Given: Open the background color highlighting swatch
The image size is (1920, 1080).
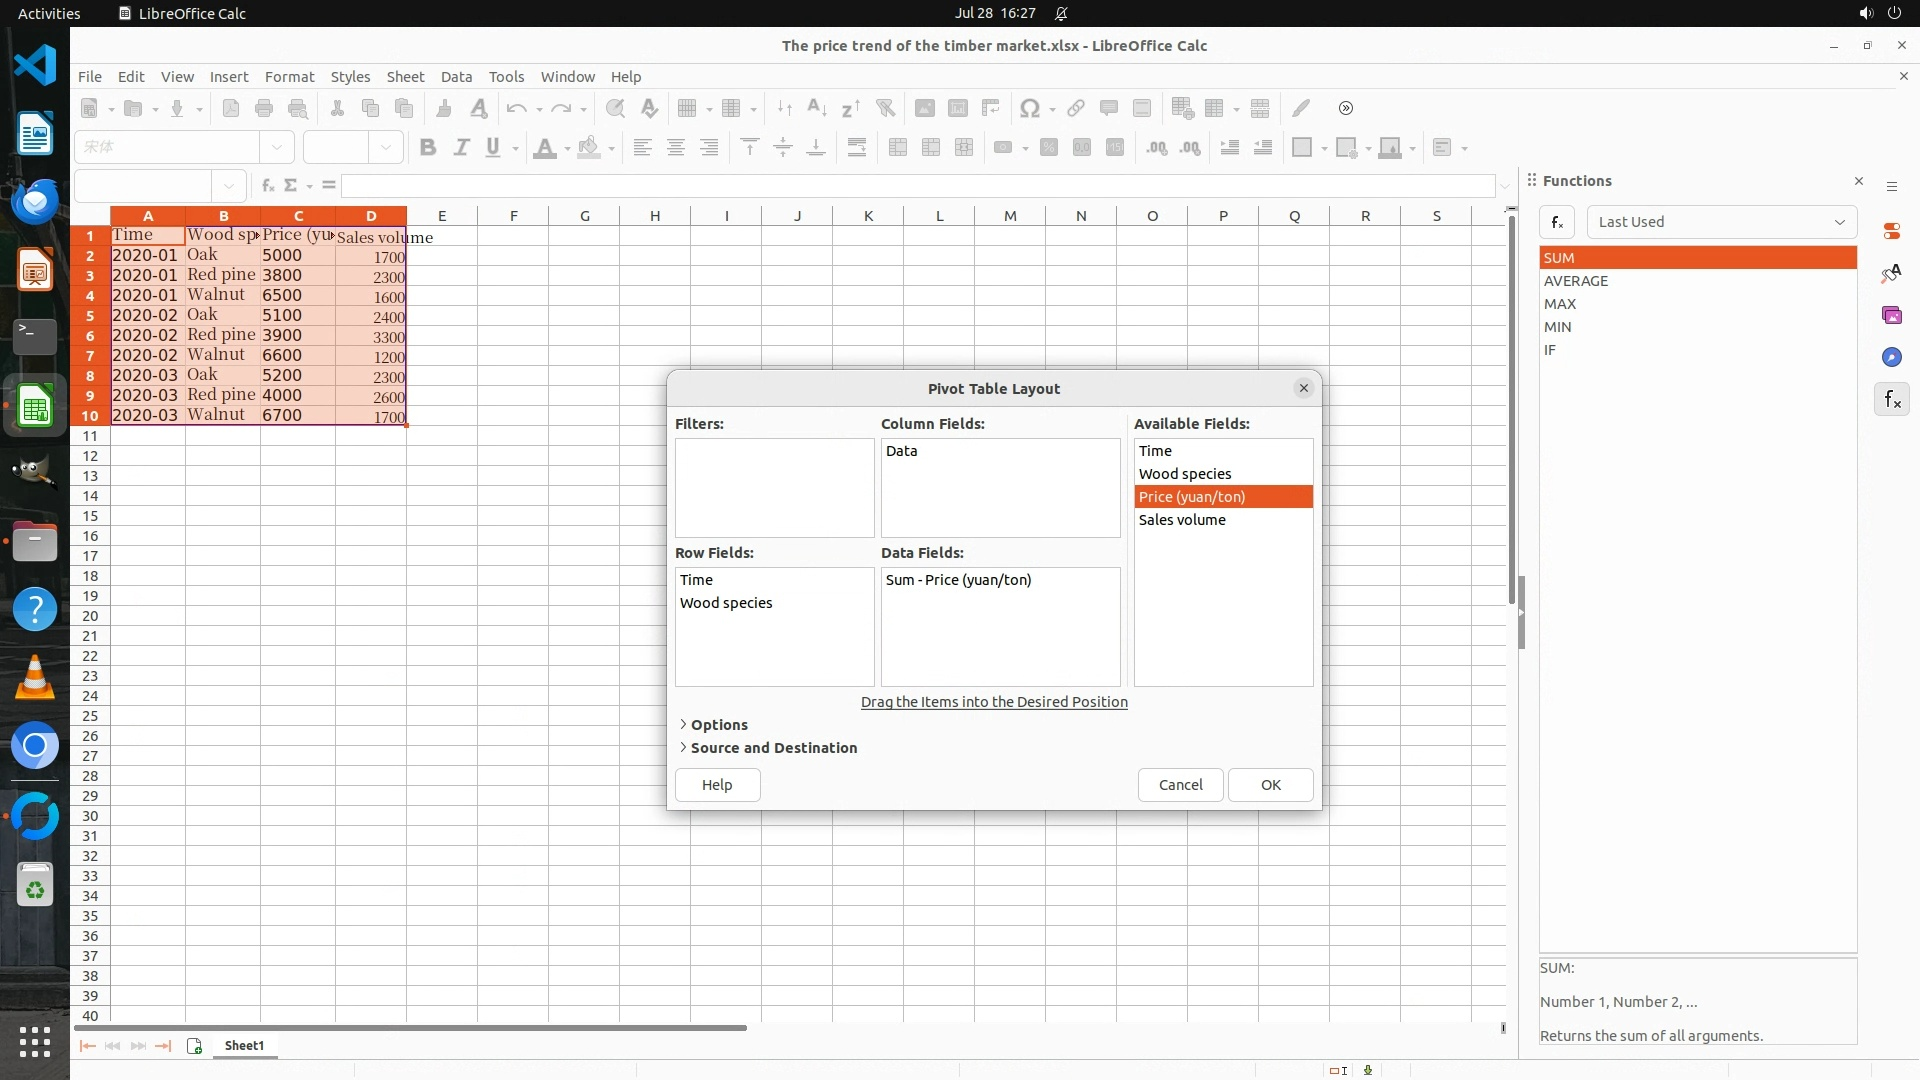Looking at the screenshot, I should (x=589, y=148).
